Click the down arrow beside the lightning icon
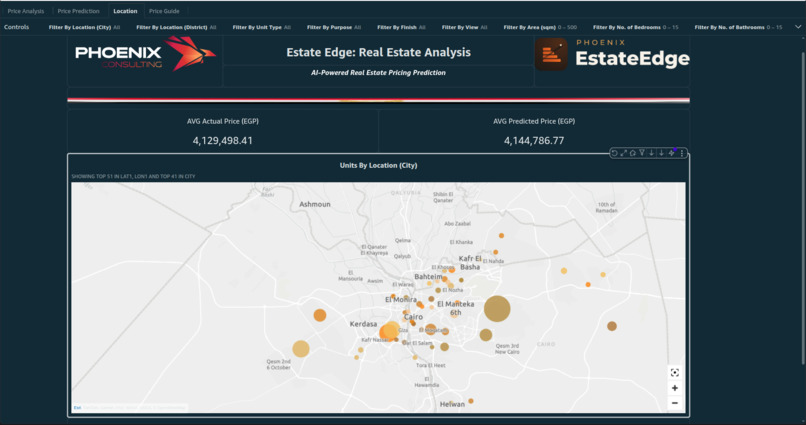 click(662, 153)
